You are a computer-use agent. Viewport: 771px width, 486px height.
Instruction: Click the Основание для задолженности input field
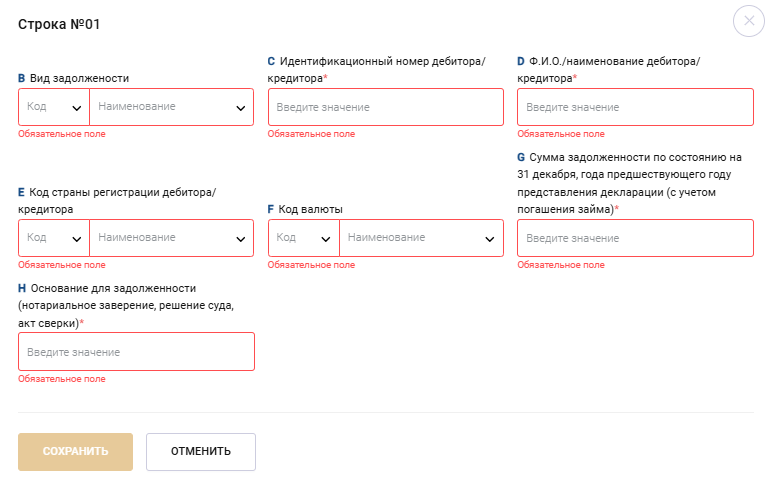pyautogui.click(x=136, y=352)
